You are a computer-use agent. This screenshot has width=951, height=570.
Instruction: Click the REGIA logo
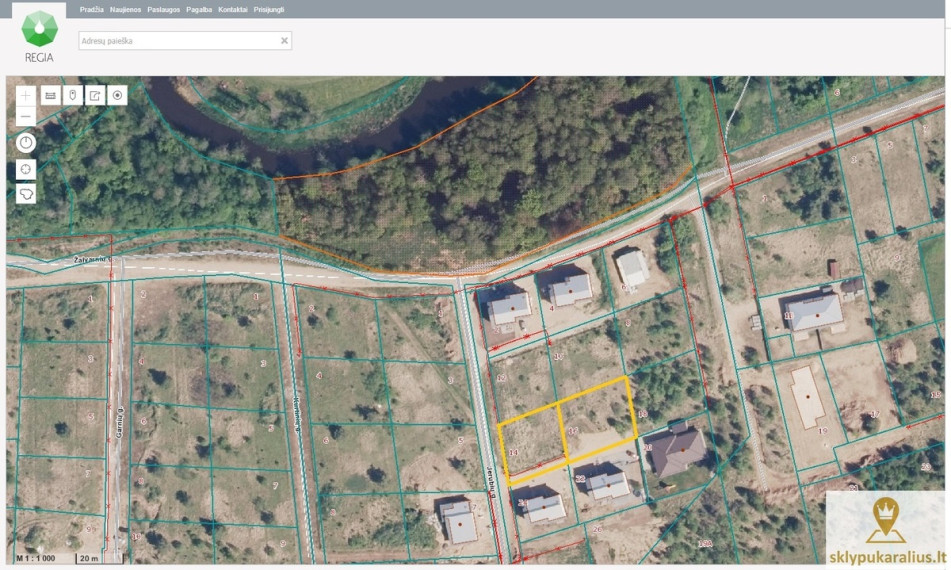[39, 36]
